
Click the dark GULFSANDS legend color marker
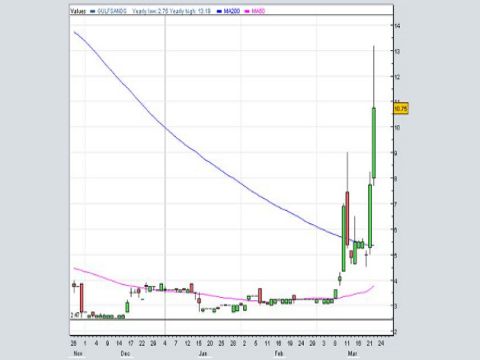click(x=93, y=11)
